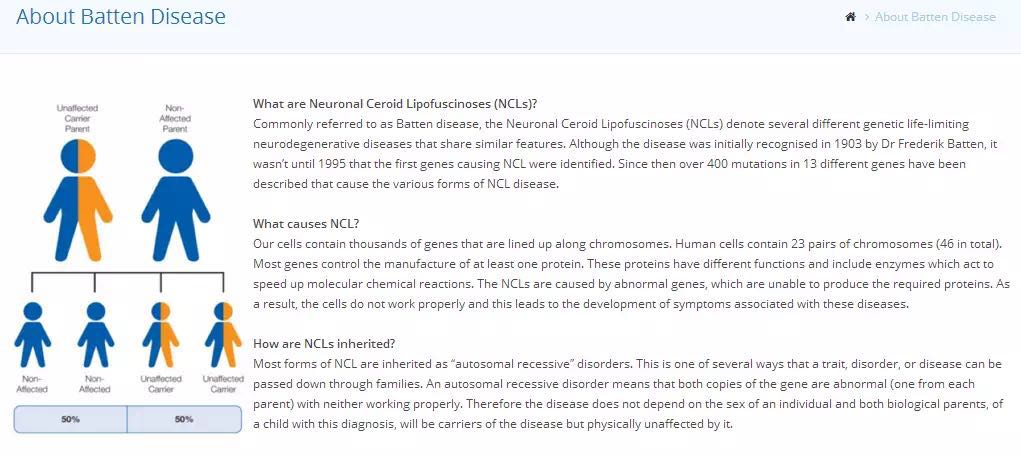The height and width of the screenshot is (455, 1021).
Task: Click the left 50% bar segment
Action: [x=70, y=419]
